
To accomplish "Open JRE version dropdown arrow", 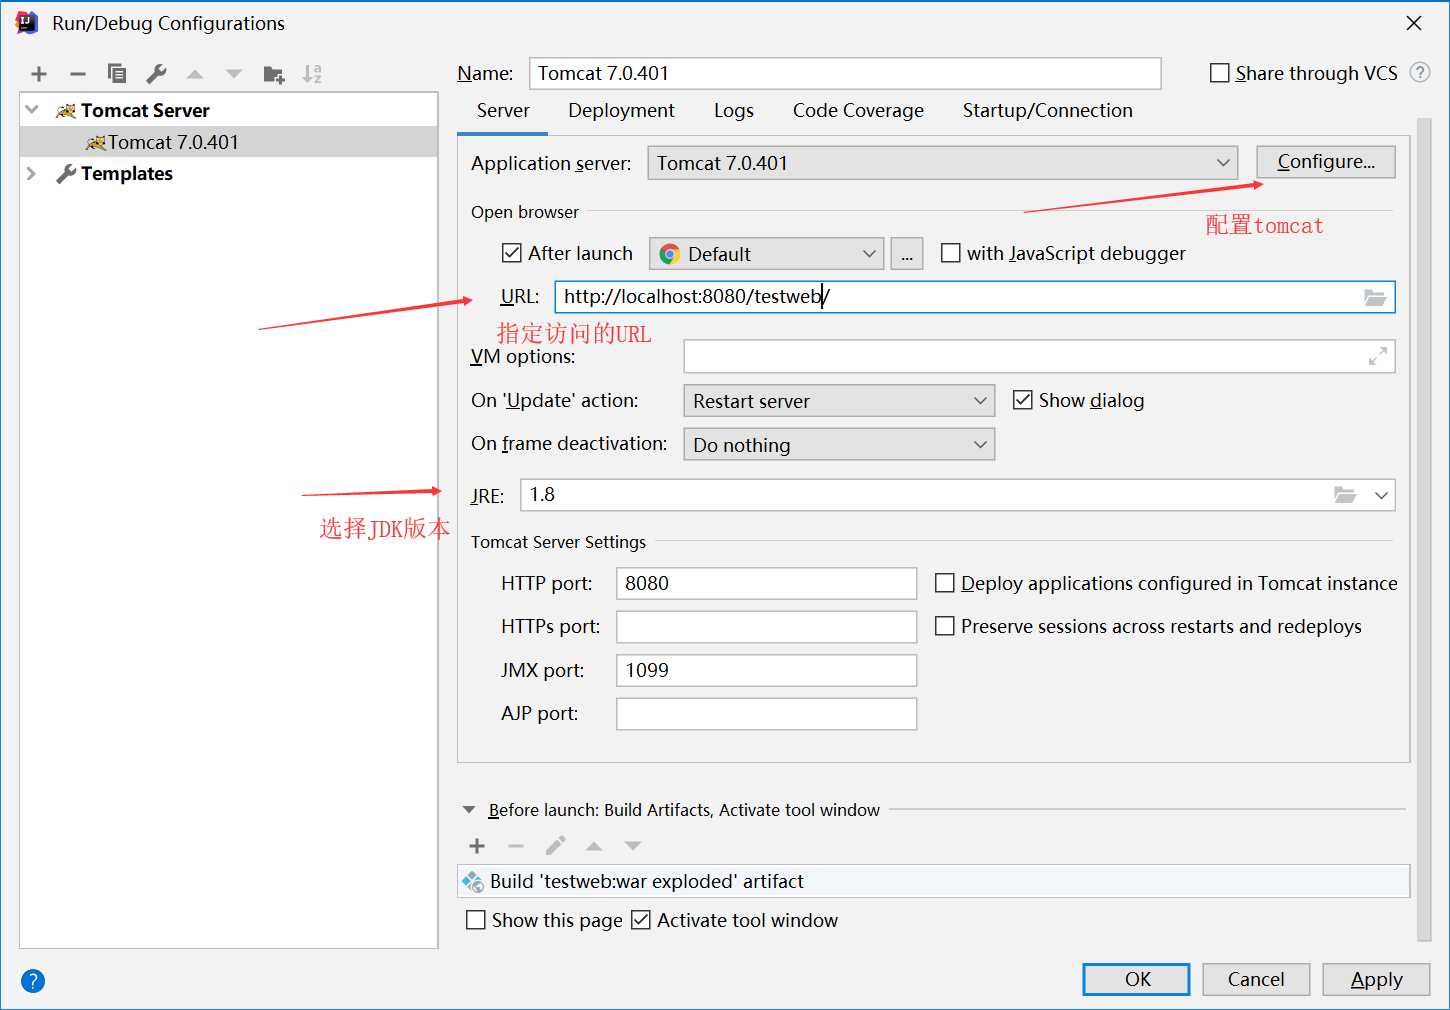I will click(1382, 495).
